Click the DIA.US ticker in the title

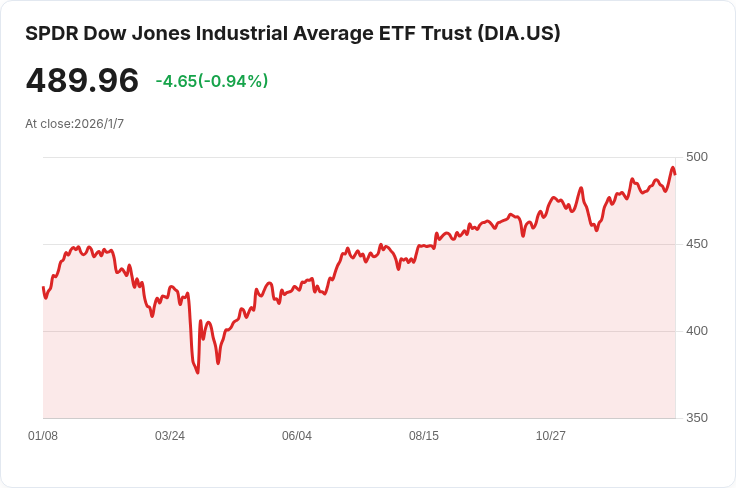519,34
